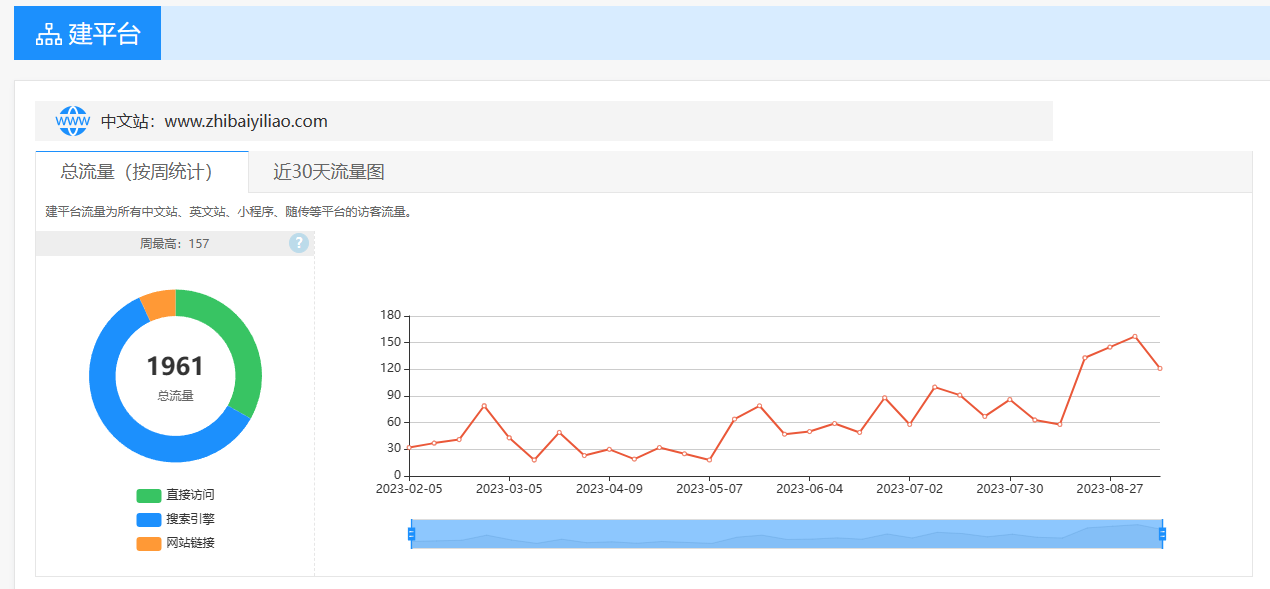Viewport: 1270px width, 589px height.
Task: Click the first data point on 2023-02-05
Action: (x=410, y=447)
